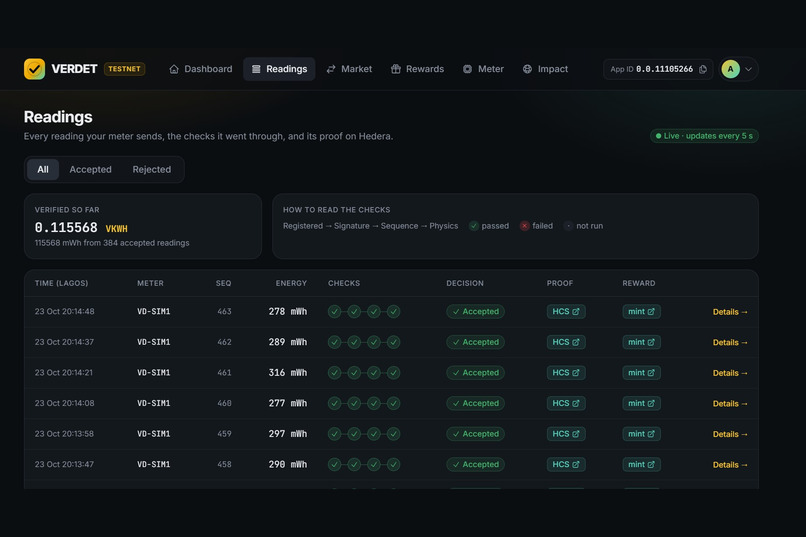Click the TESTNET badge
Image resolution: width=806 pixels, height=537 pixels.
[124, 69]
